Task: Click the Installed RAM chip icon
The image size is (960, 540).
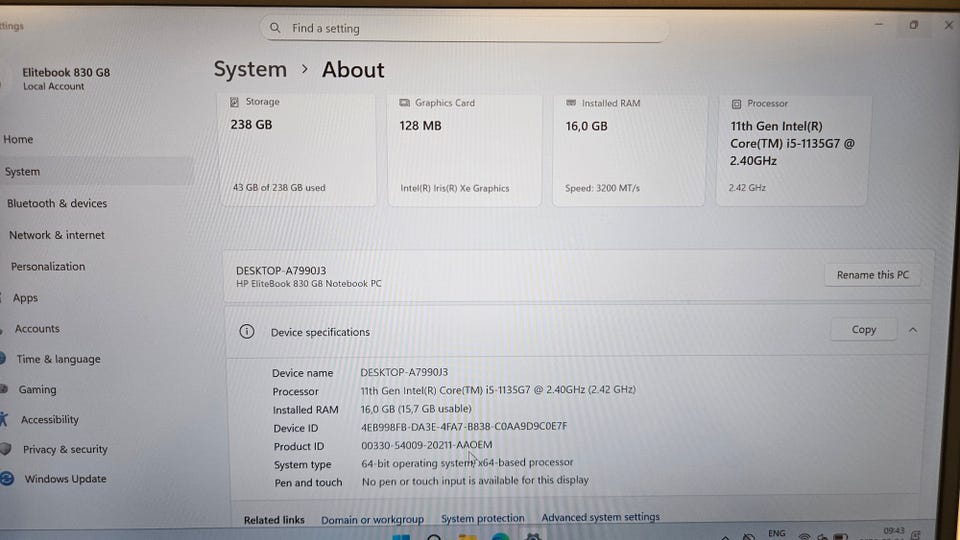Action: [x=571, y=103]
